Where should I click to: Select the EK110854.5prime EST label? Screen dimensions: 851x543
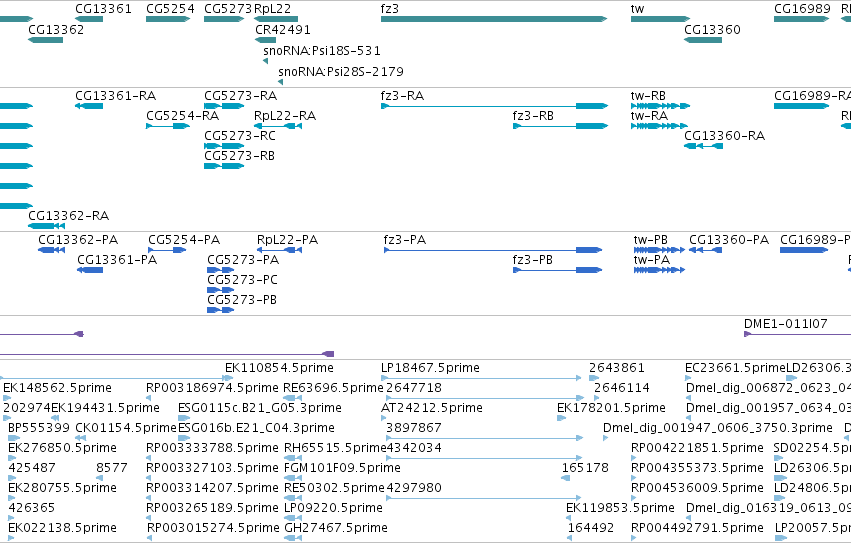pos(279,368)
